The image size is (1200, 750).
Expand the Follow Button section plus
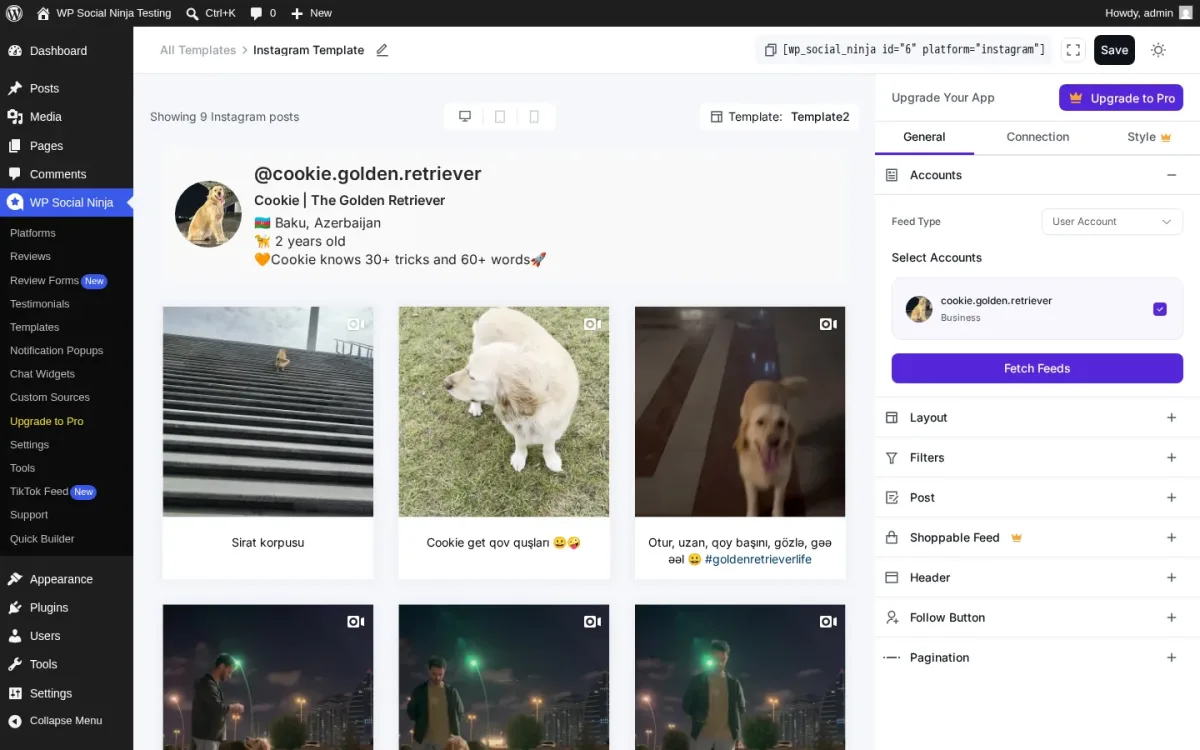click(x=1171, y=617)
